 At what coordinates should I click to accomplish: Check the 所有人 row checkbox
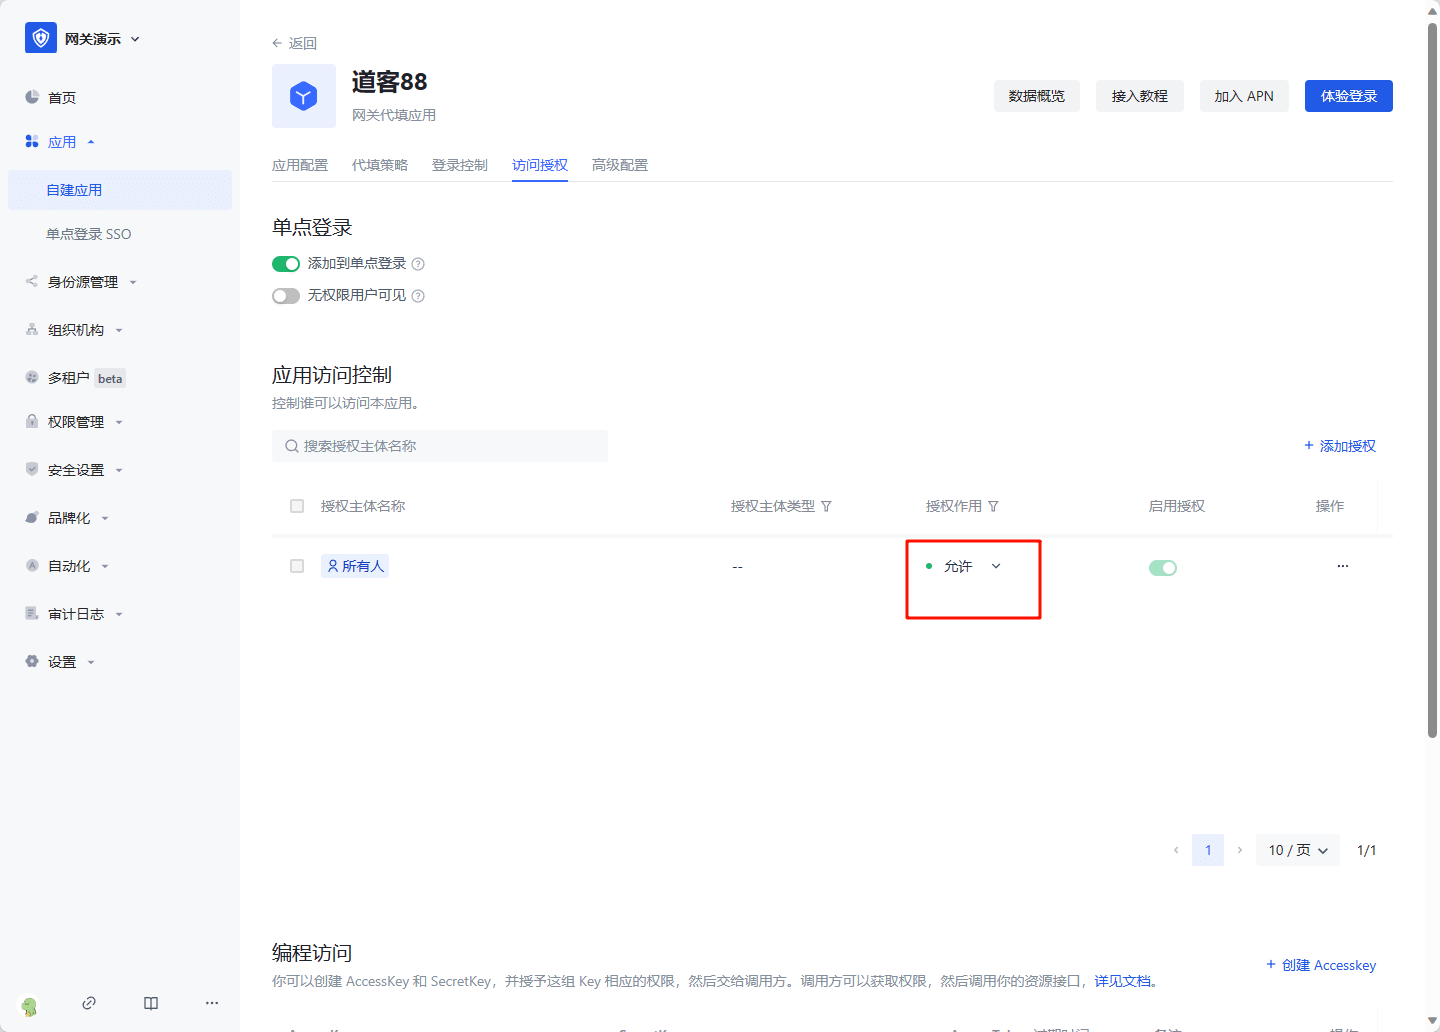point(297,566)
